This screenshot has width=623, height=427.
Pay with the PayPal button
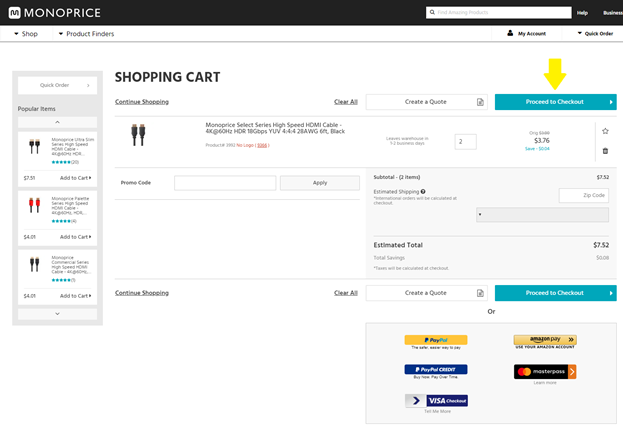pyautogui.click(x=436, y=340)
